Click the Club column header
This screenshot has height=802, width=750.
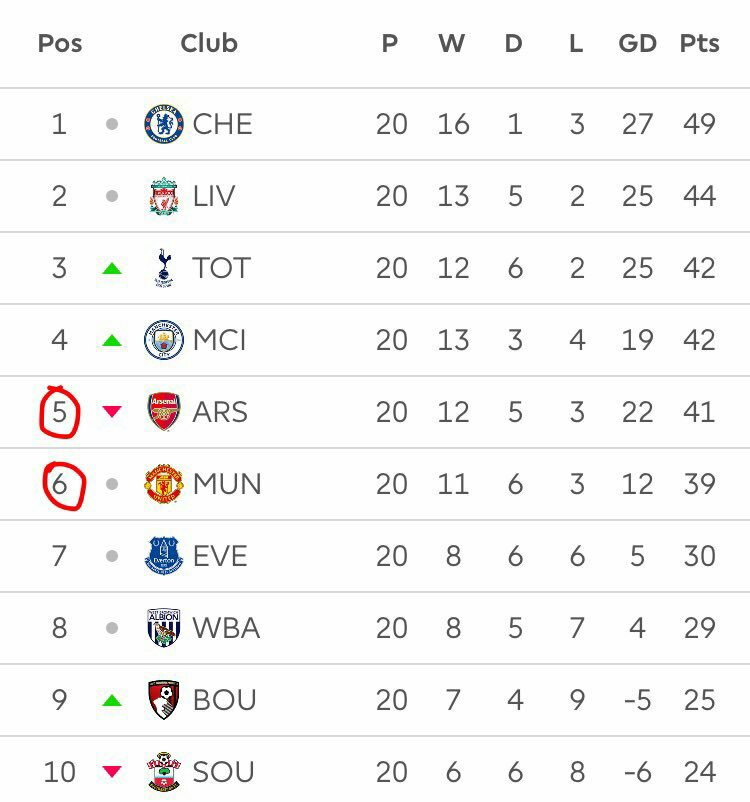(x=209, y=44)
